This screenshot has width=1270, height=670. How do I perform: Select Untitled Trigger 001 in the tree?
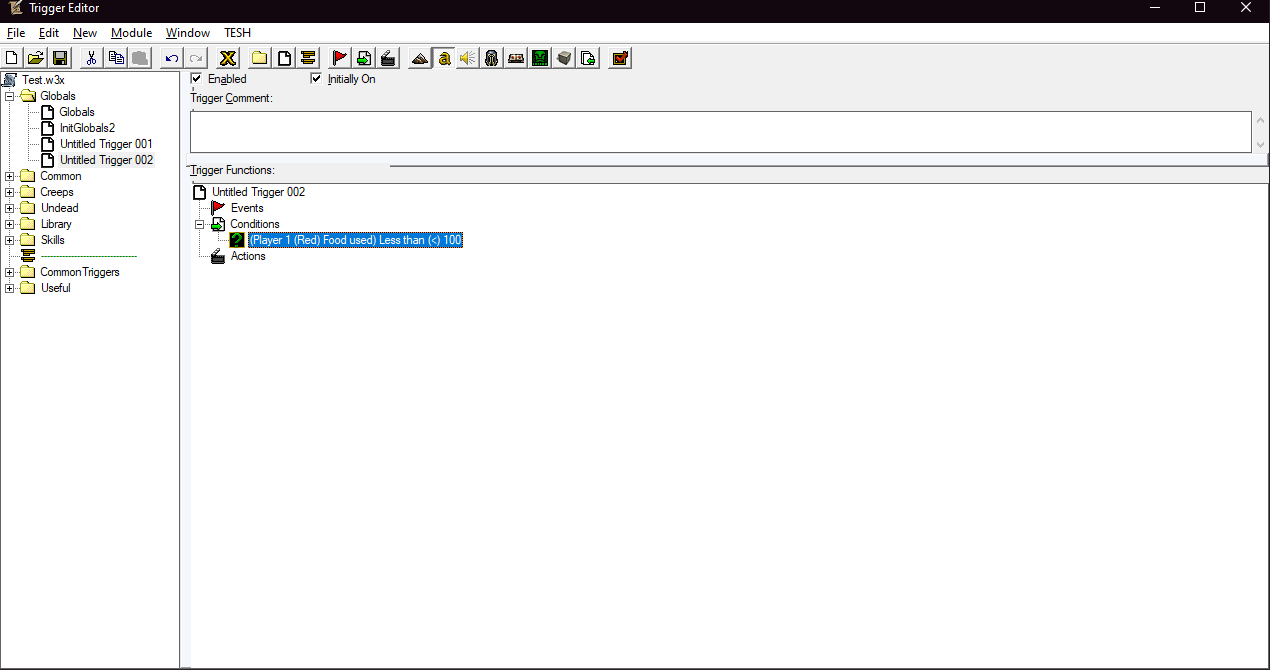click(106, 144)
